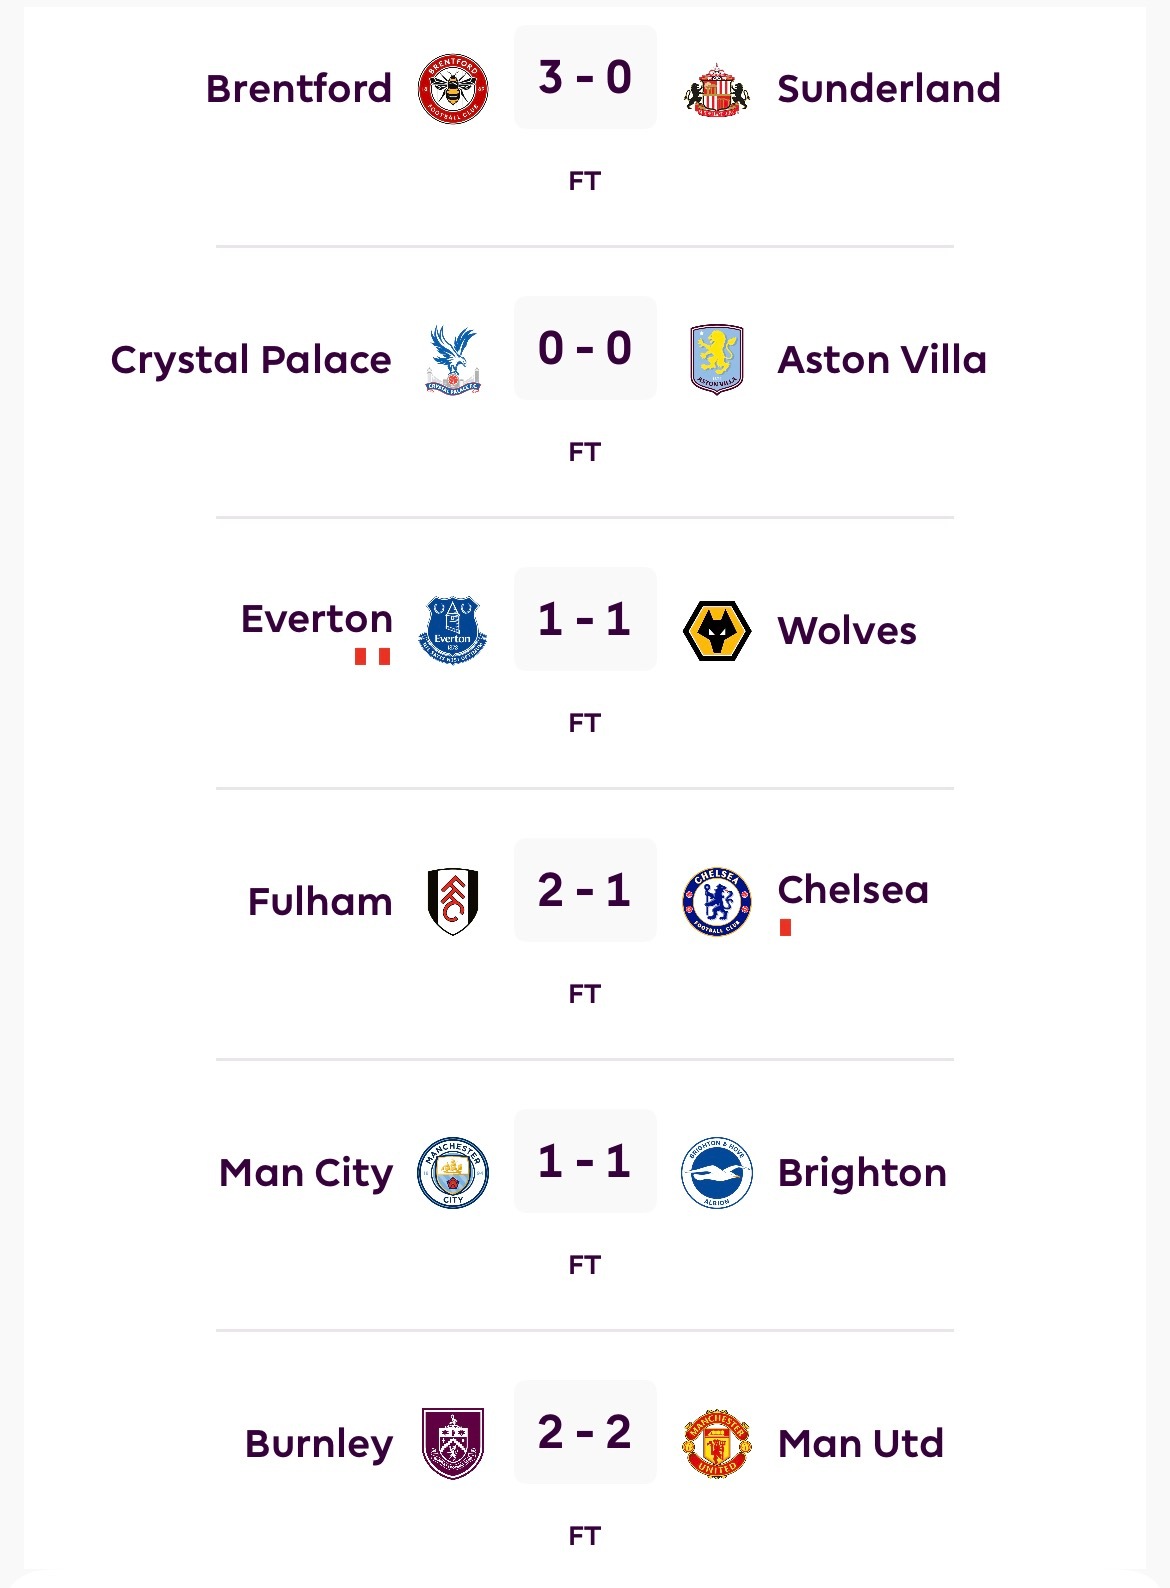Image resolution: width=1170 pixels, height=1588 pixels.
Task: Click the Burnley 2 - 2 score box
Action: [x=585, y=1433]
